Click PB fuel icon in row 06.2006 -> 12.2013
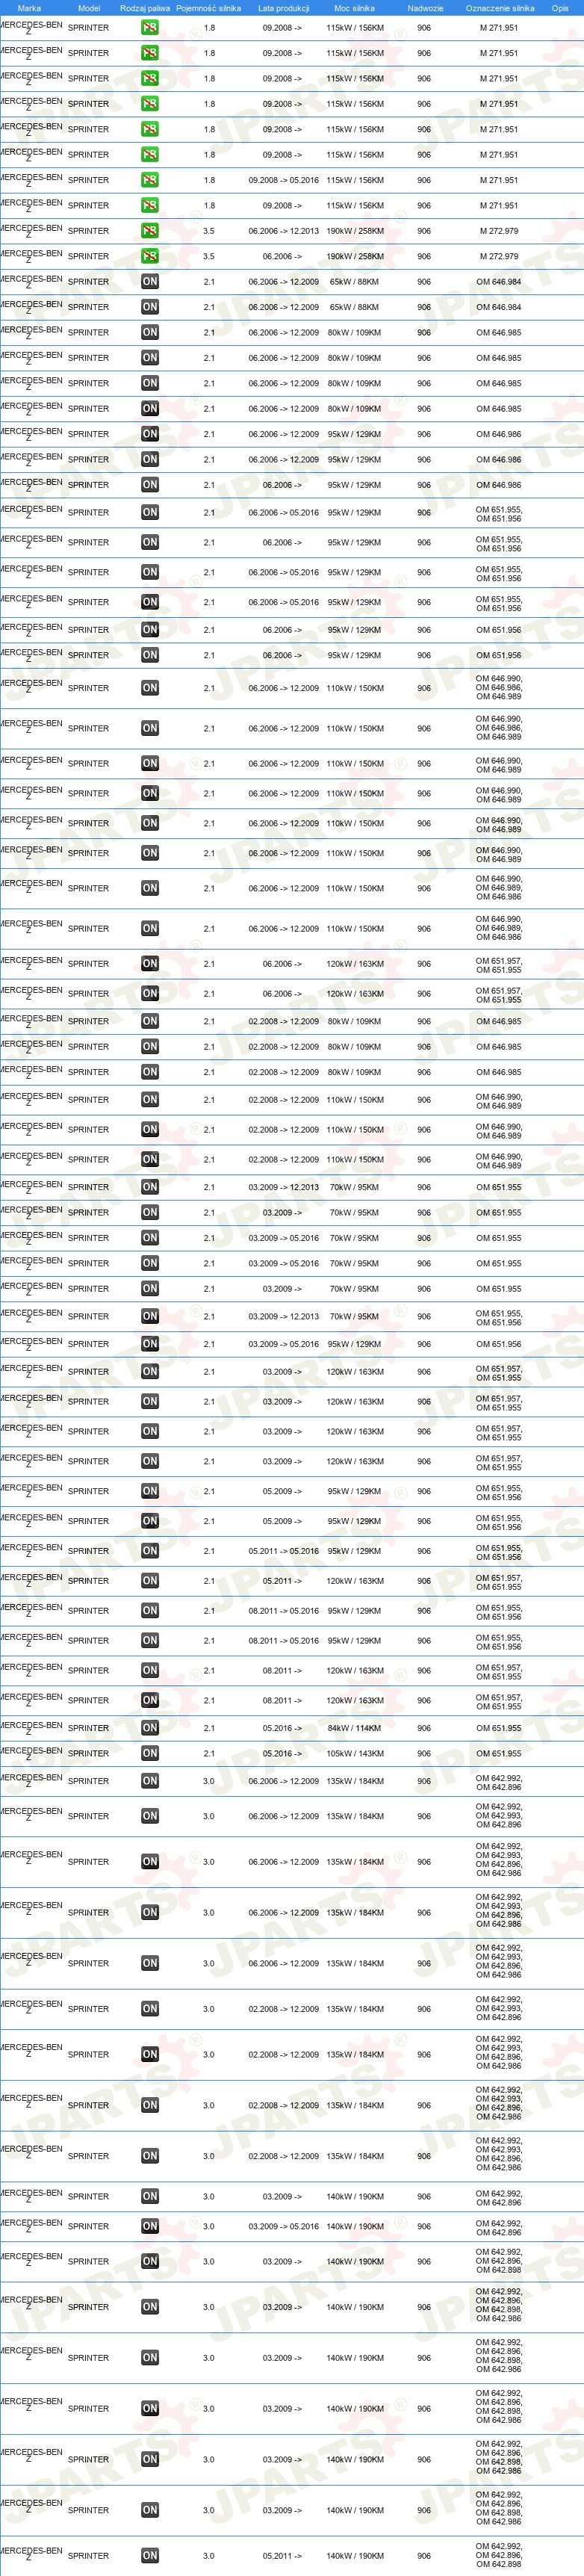The height and width of the screenshot is (2576, 584). pyautogui.click(x=150, y=231)
